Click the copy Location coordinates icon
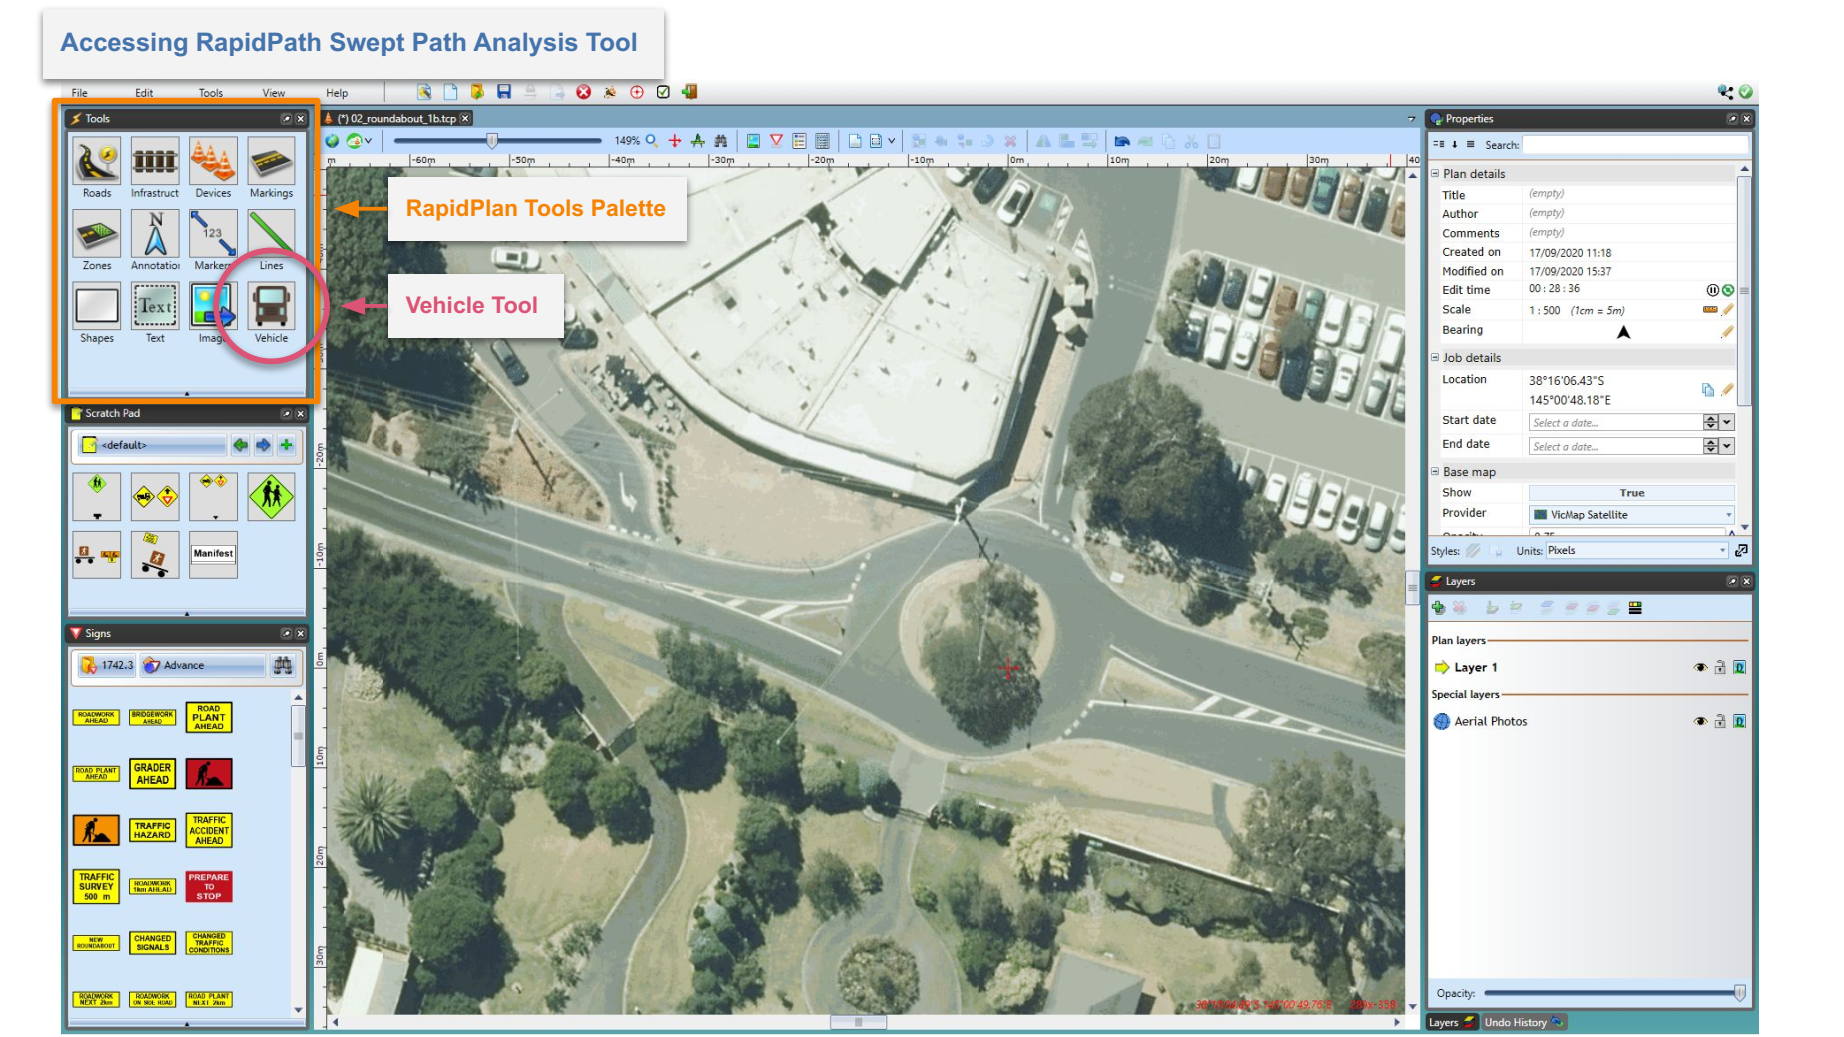The height and width of the screenshot is (1037, 1844). pos(1708,390)
